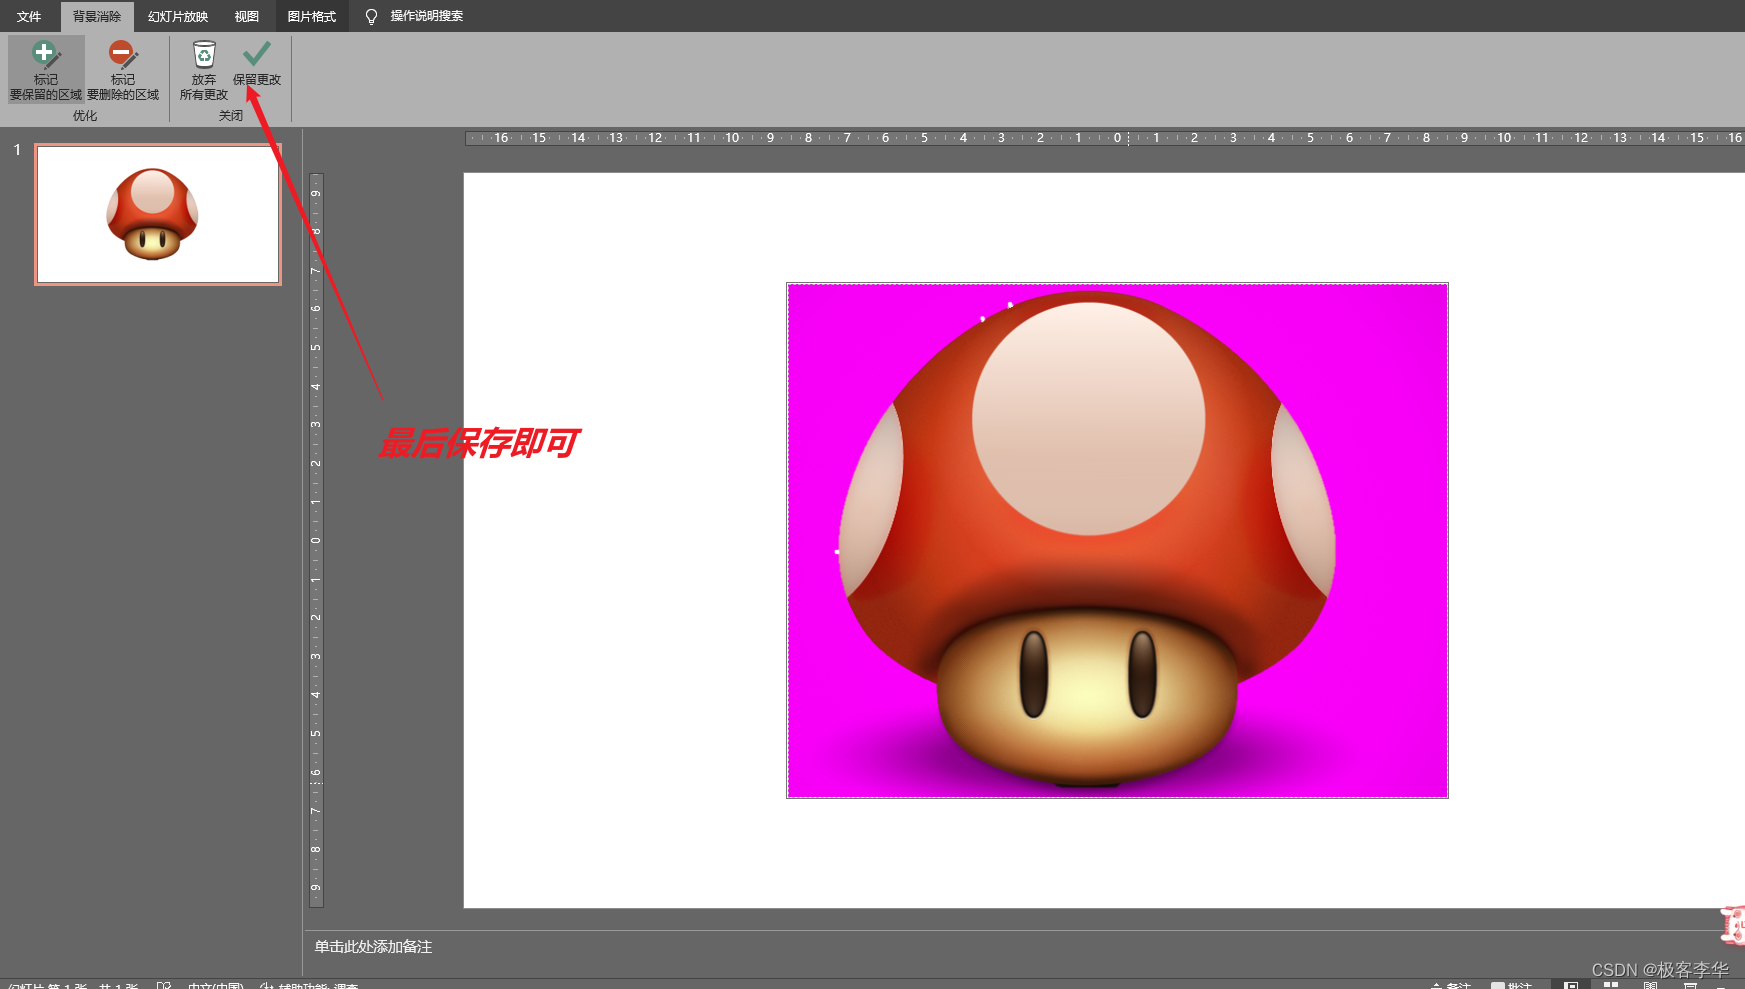Click the discard all changes trash icon
Viewport: 1745px width, 989px height.
point(204,56)
